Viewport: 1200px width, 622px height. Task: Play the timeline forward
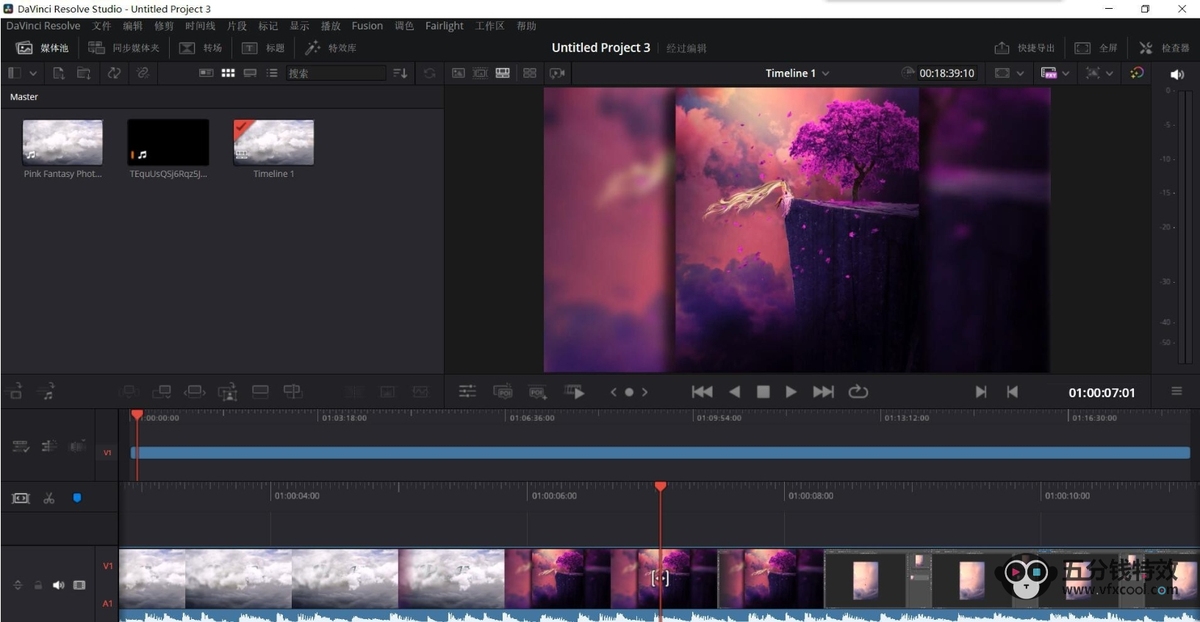click(791, 392)
